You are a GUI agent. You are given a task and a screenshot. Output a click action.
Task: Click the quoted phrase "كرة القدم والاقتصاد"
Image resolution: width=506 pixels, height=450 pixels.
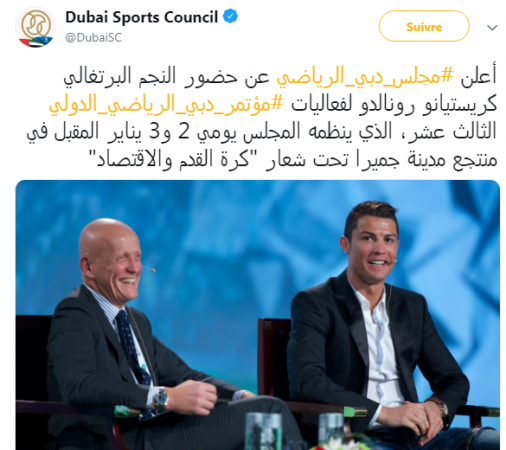point(173,159)
